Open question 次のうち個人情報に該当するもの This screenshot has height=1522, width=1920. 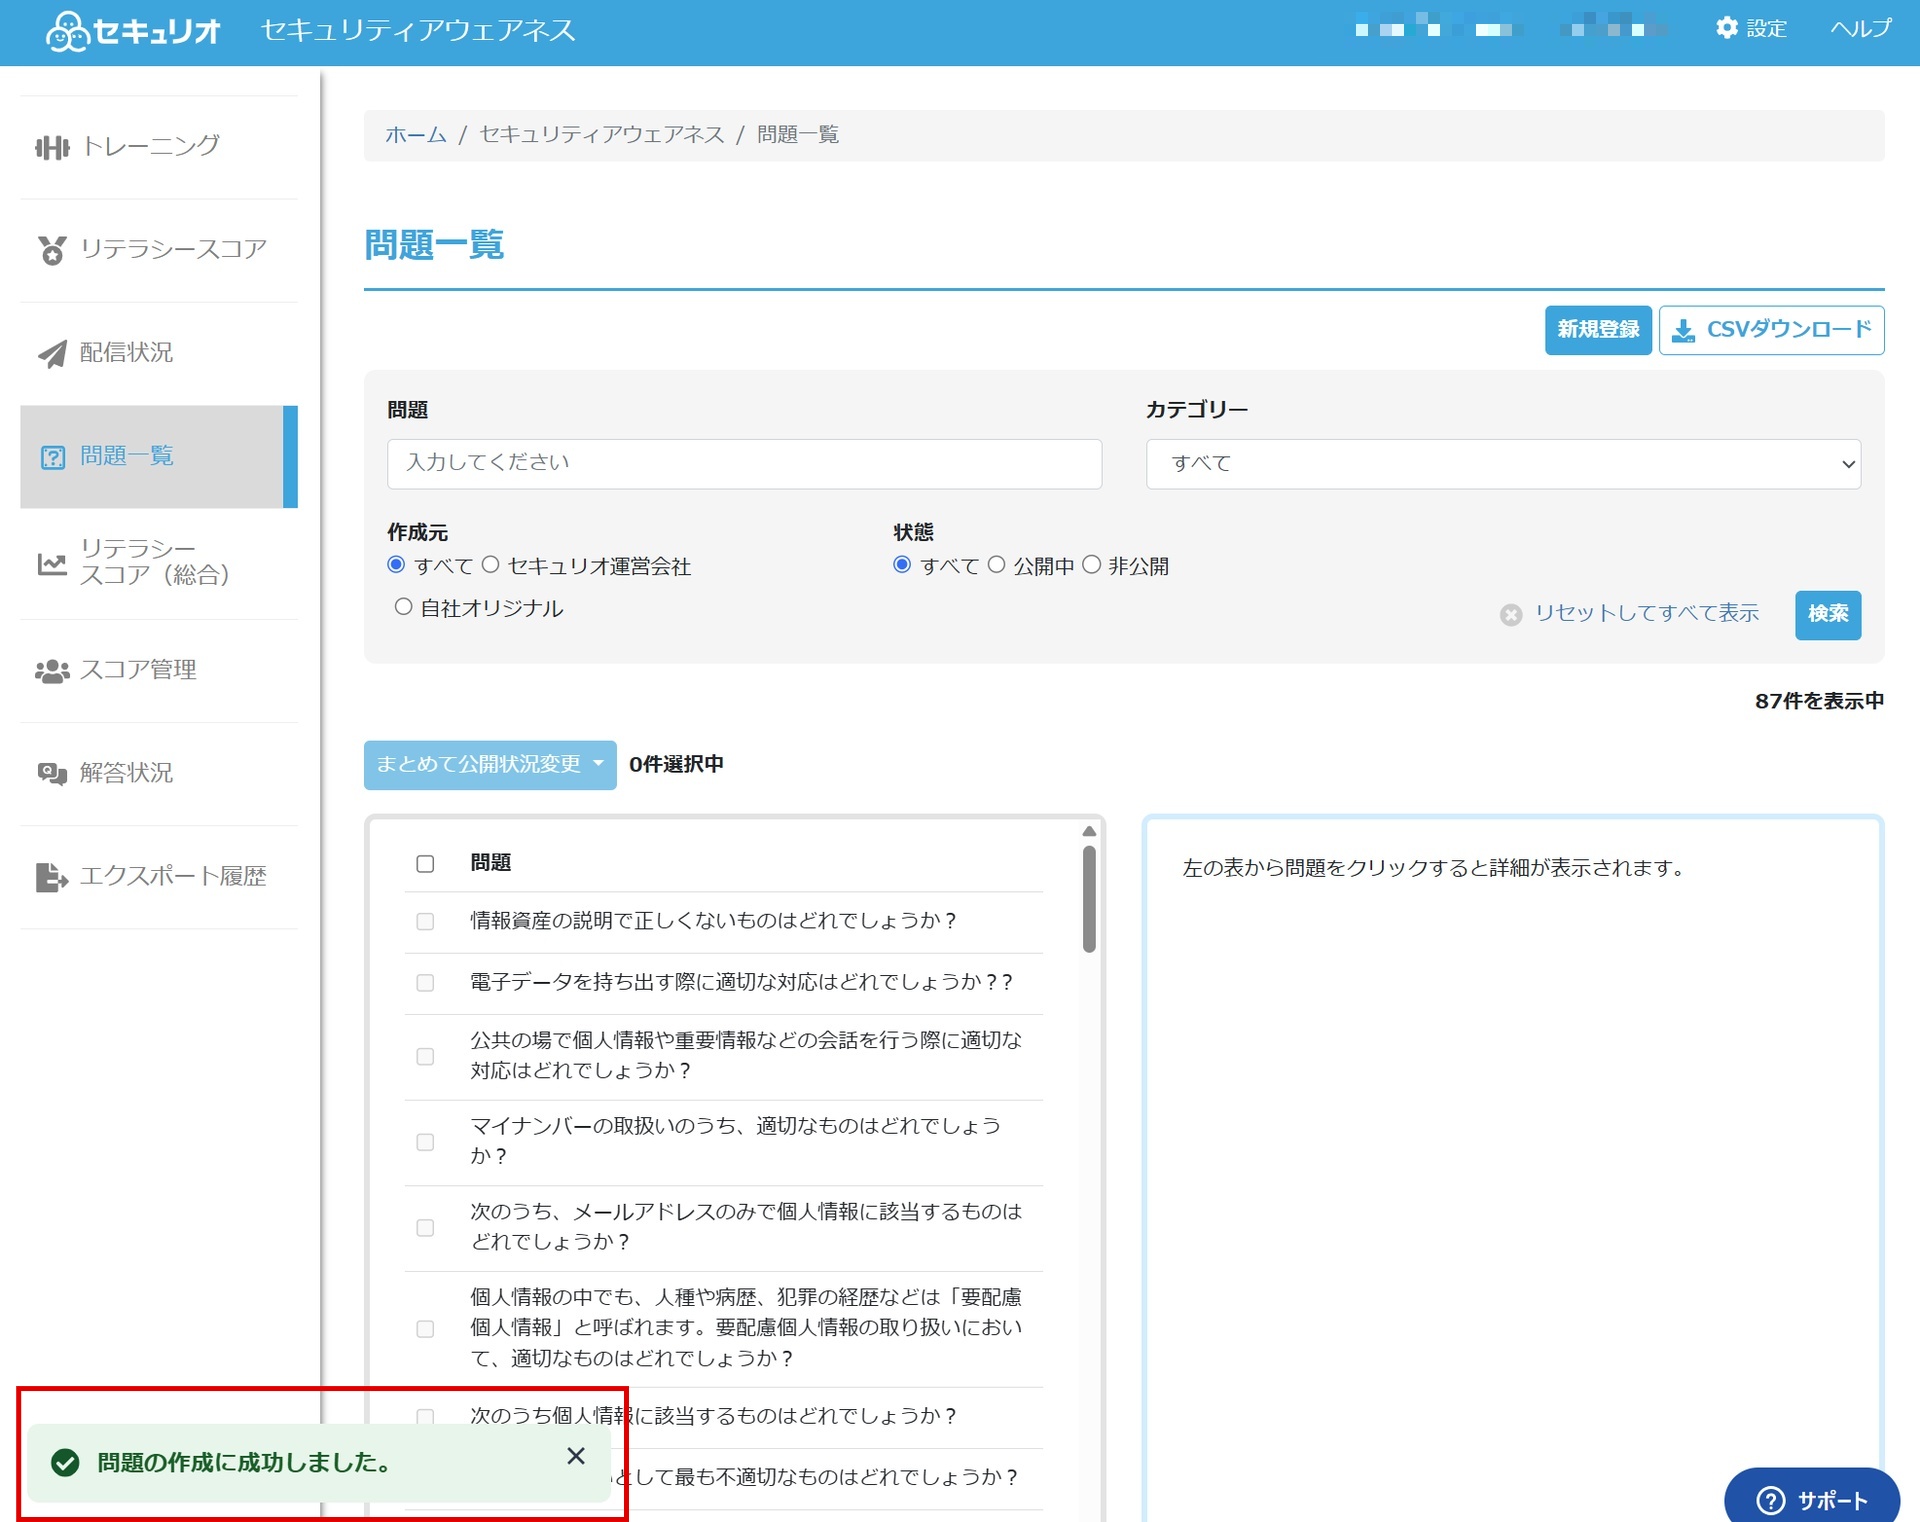(713, 1416)
